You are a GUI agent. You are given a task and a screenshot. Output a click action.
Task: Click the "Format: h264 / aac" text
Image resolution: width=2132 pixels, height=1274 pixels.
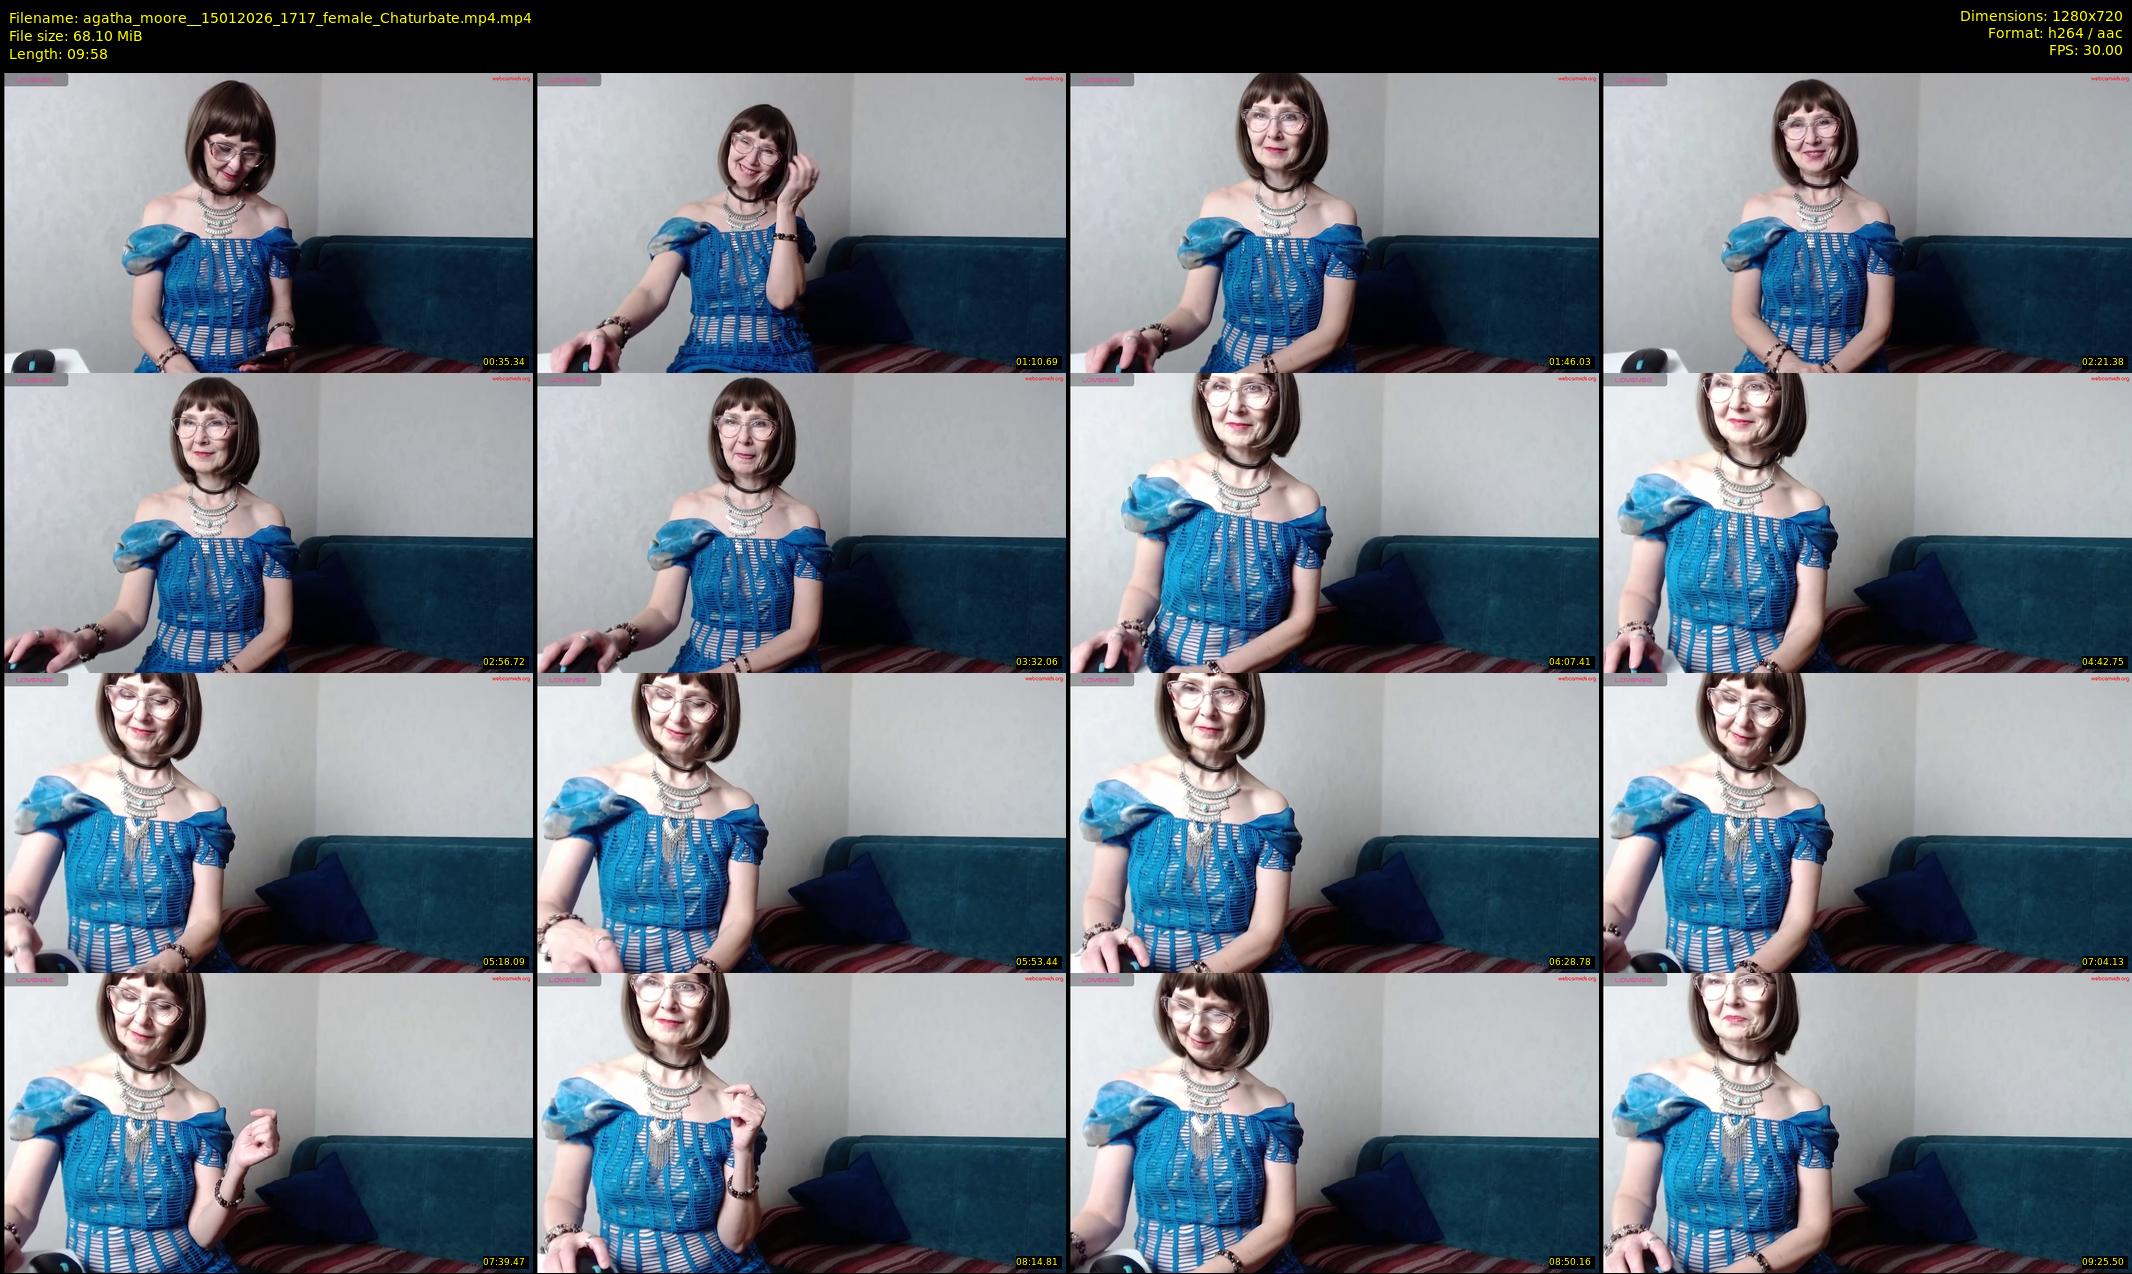(2055, 33)
